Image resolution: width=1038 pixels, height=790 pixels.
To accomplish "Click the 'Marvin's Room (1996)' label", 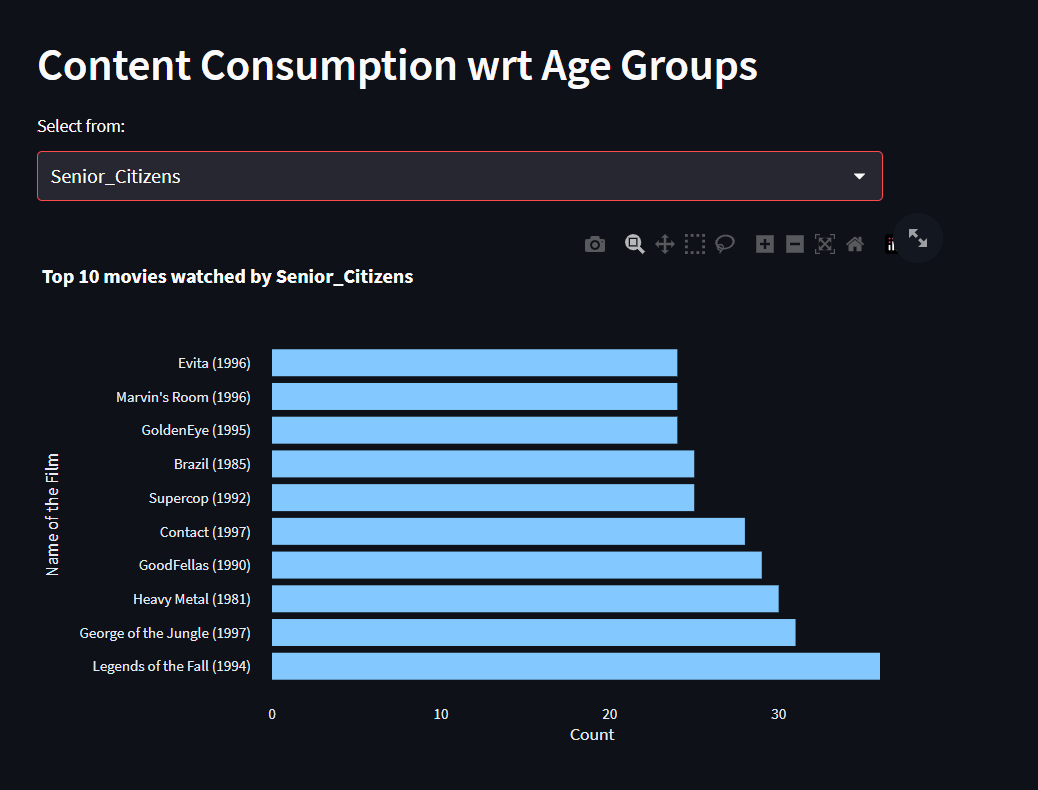I will (183, 397).
